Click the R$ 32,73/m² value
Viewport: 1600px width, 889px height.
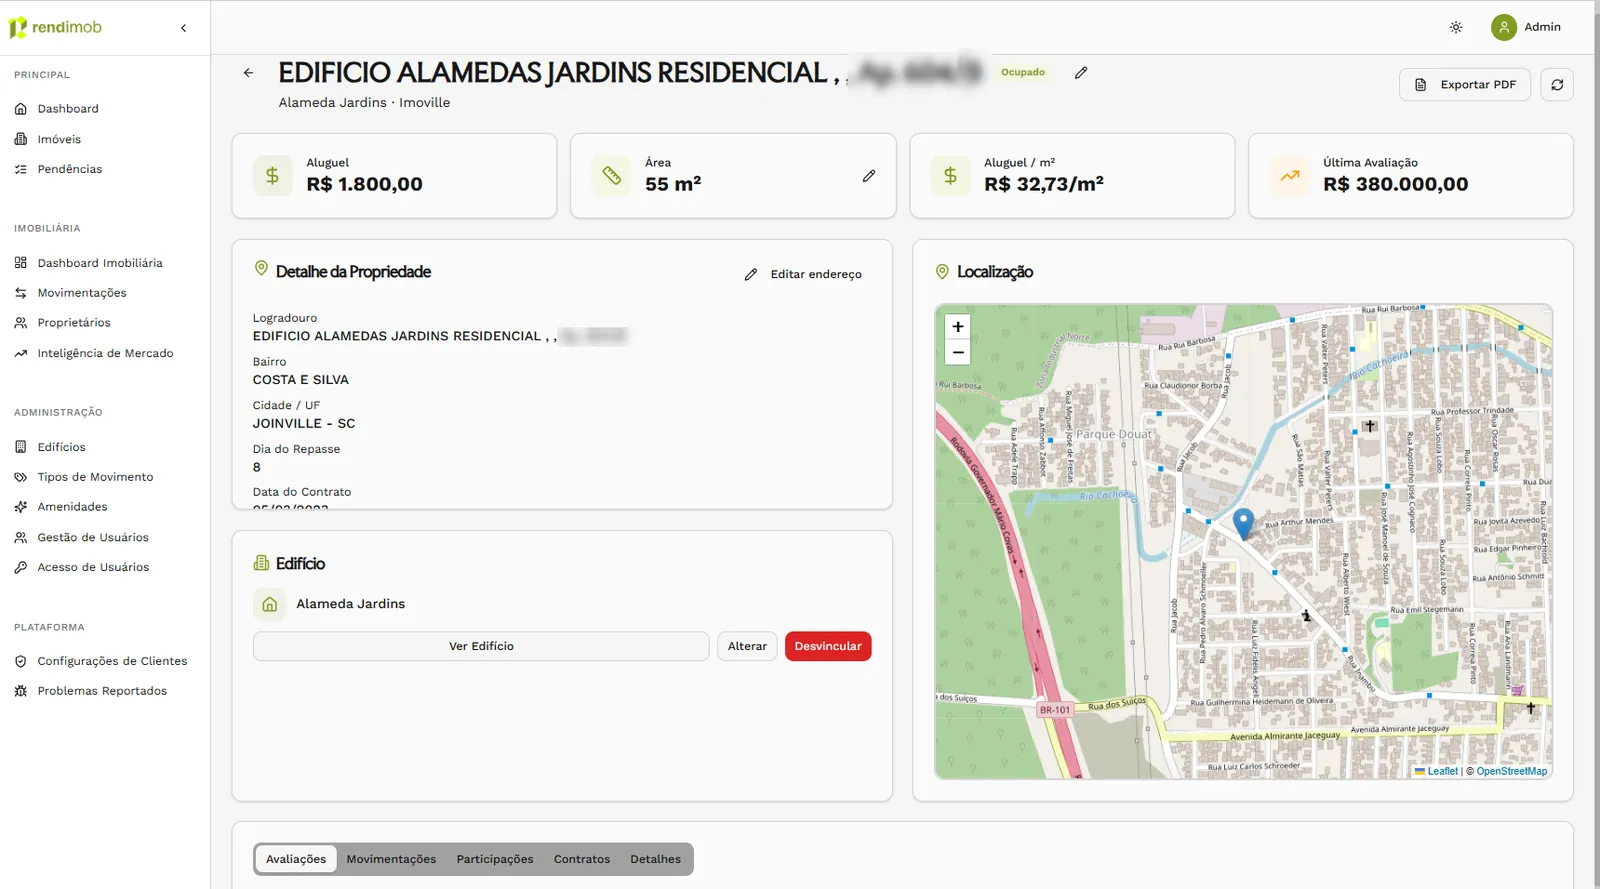1043,184
